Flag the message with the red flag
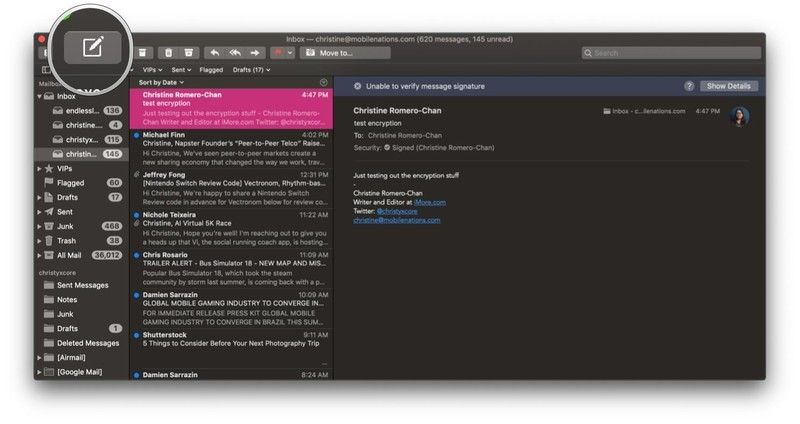The width and height of the screenshot is (800, 424). coord(278,53)
